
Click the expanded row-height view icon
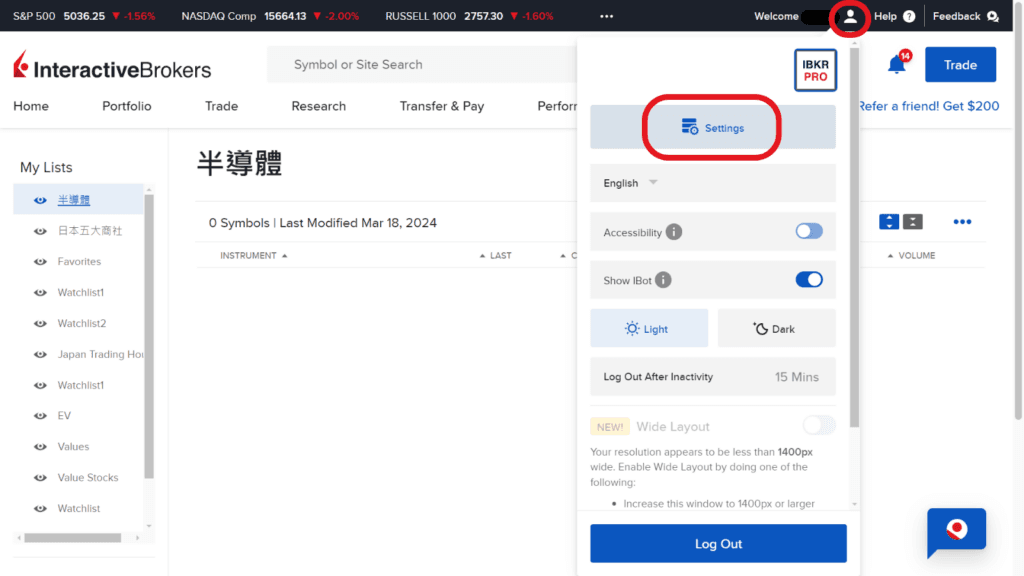point(888,221)
